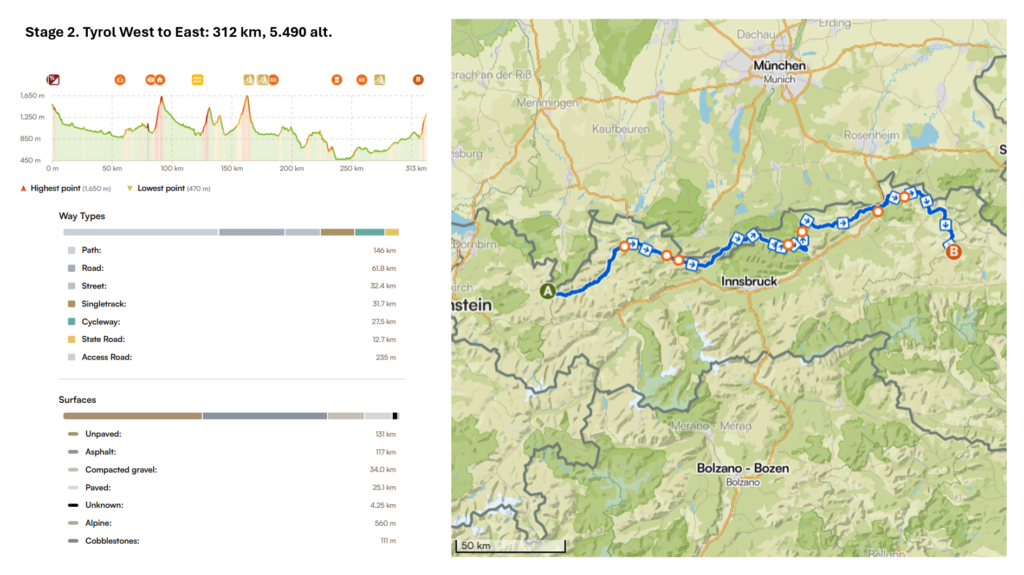Click the green A start marker on map
Image resolution: width=1024 pixels, height=575 pixels.
pos(547,292)
